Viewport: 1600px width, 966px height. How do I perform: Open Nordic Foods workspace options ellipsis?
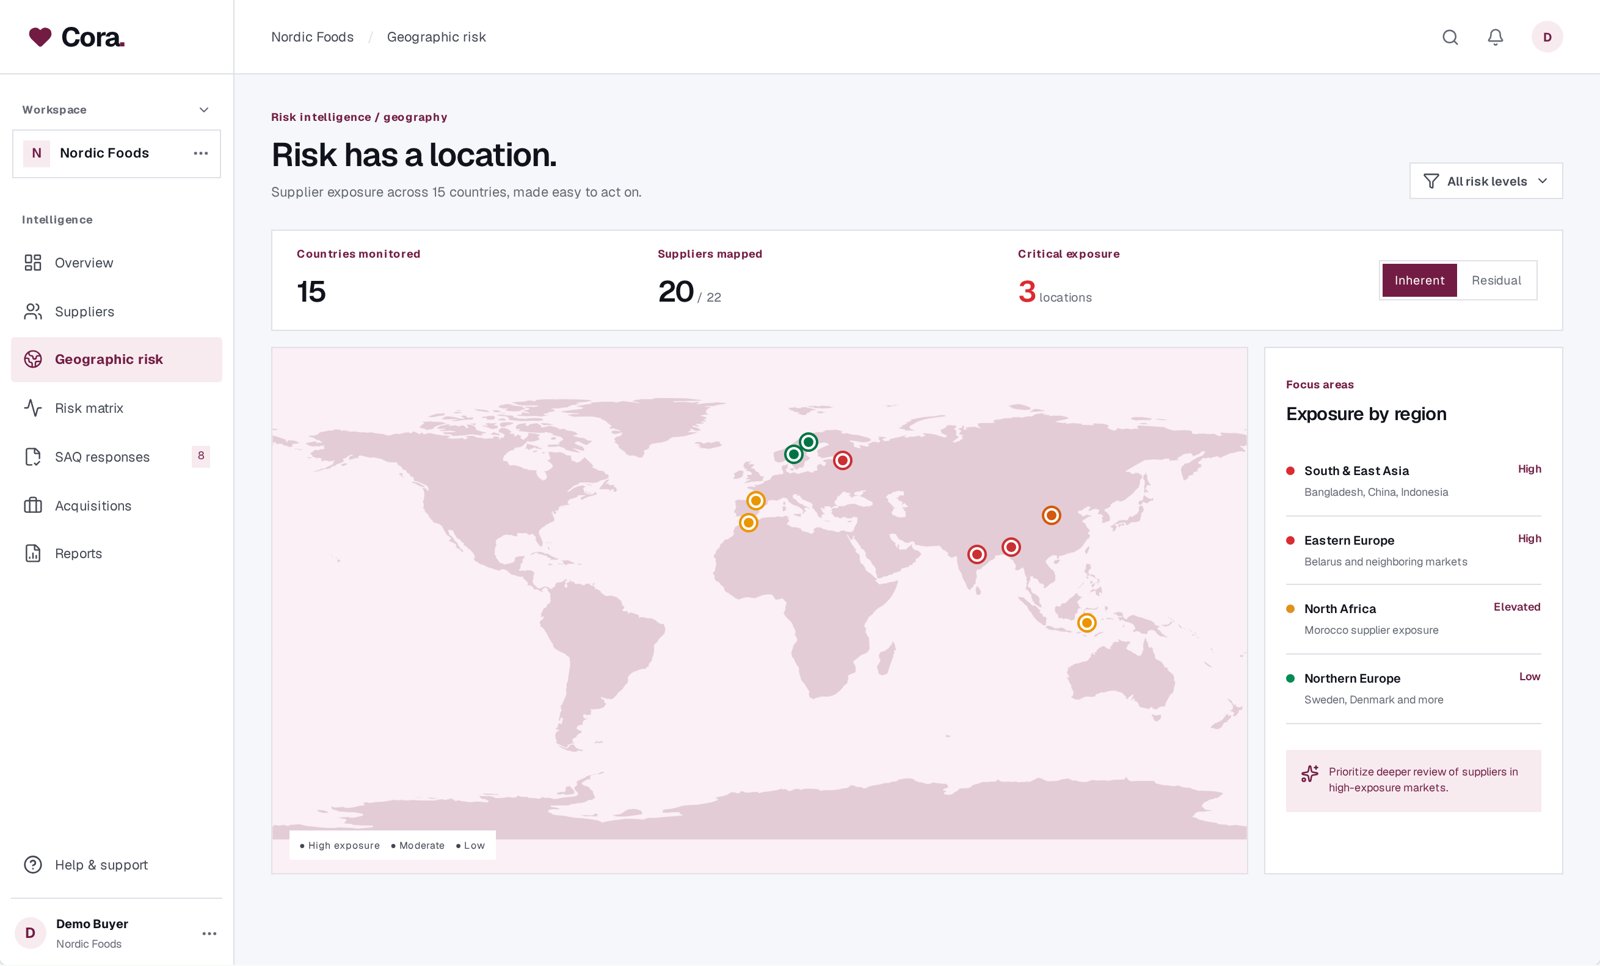click(x=201, y=153)
